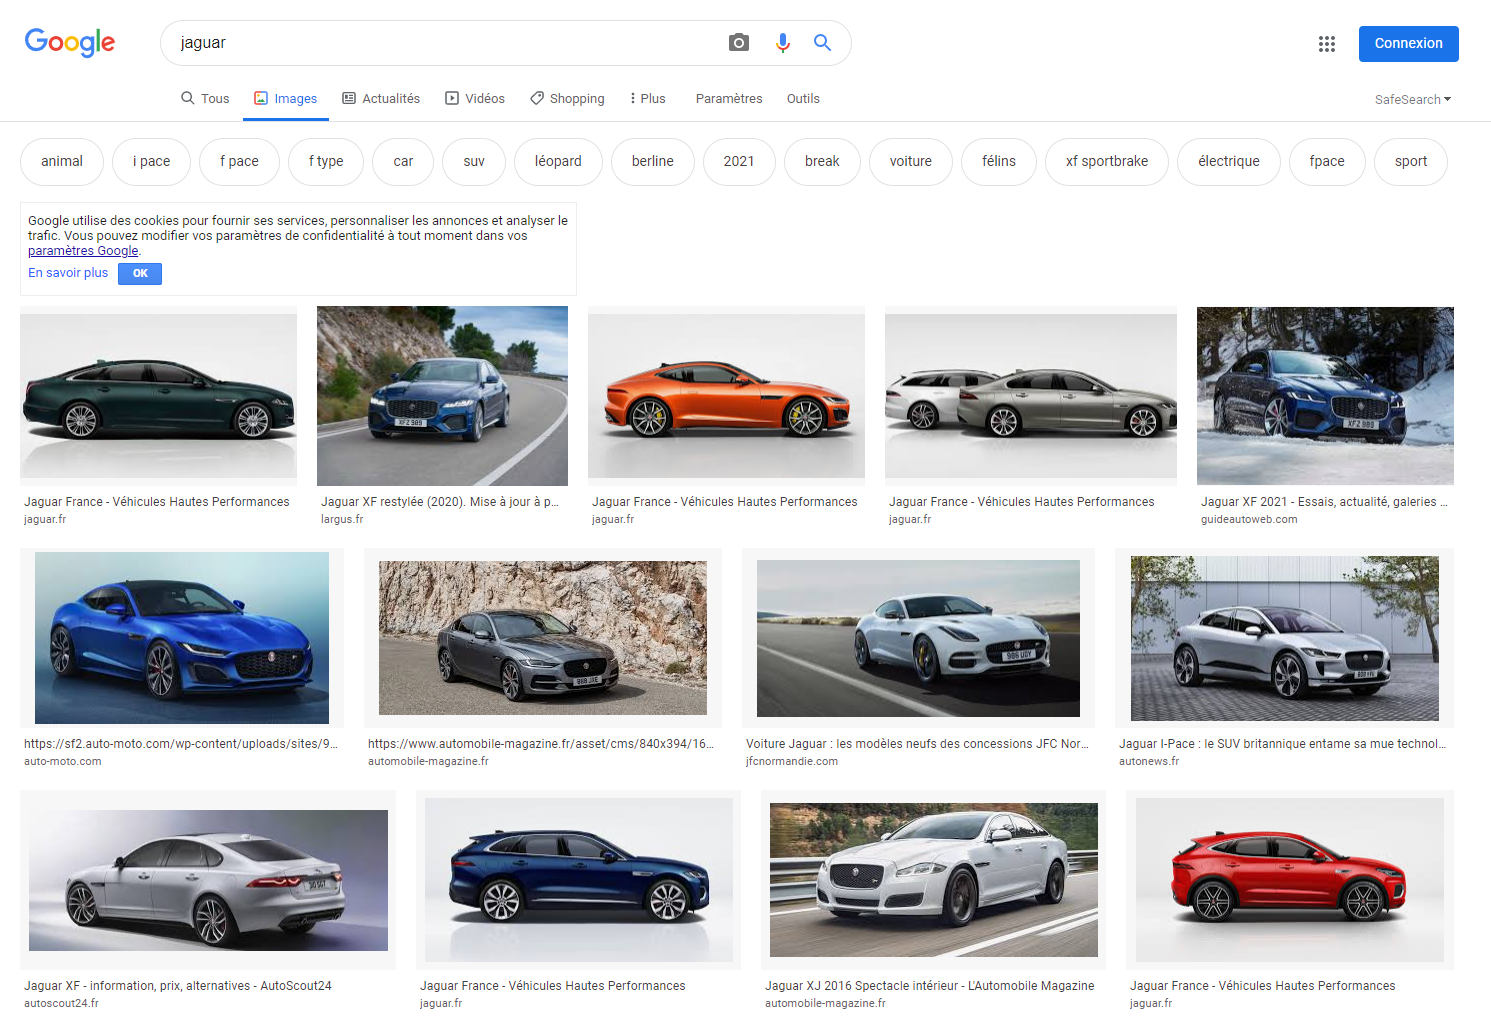Click the largus.fr source link
This screenshot has width=1491, height=1028.
tap(342, 520)
